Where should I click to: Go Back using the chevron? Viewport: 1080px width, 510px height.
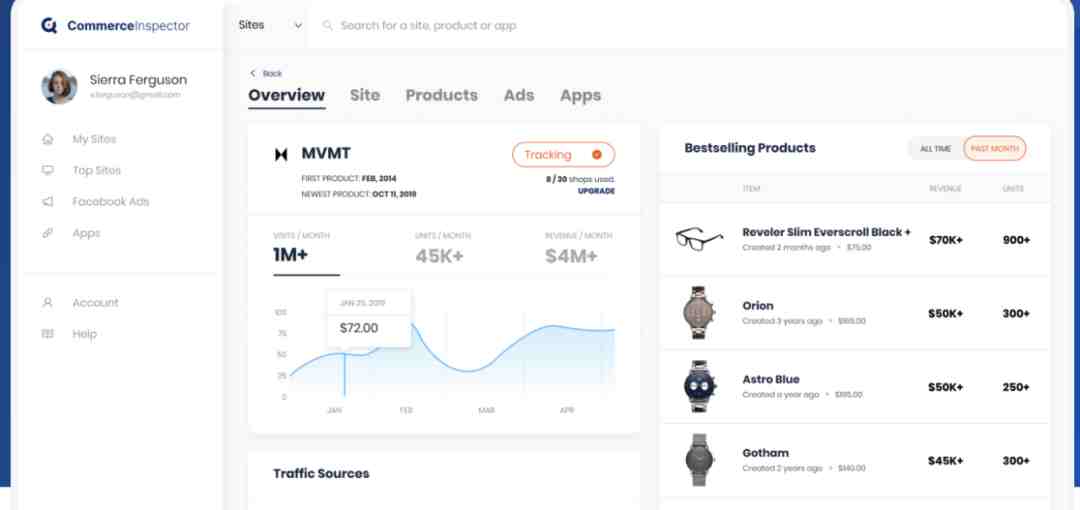coord(253,73)
